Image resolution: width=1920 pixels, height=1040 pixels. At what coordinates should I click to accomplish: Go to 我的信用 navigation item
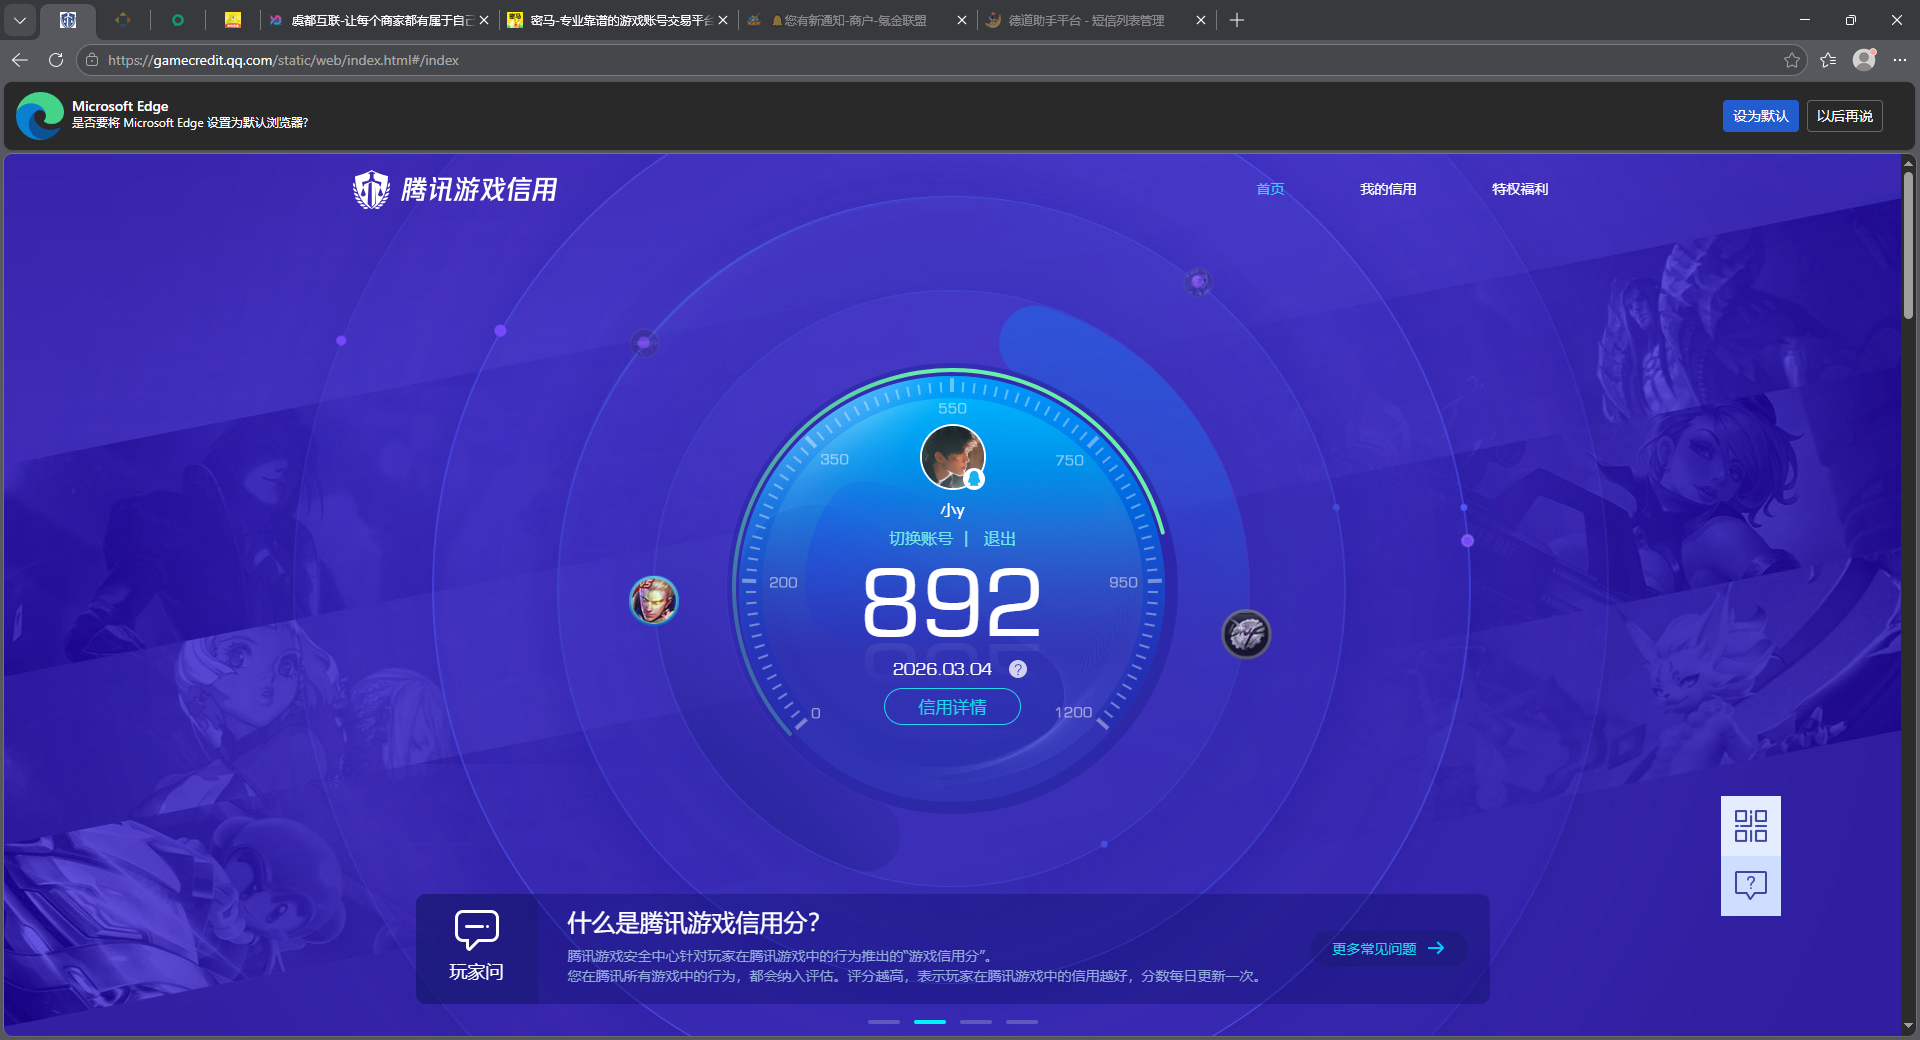click(1387, 189)
